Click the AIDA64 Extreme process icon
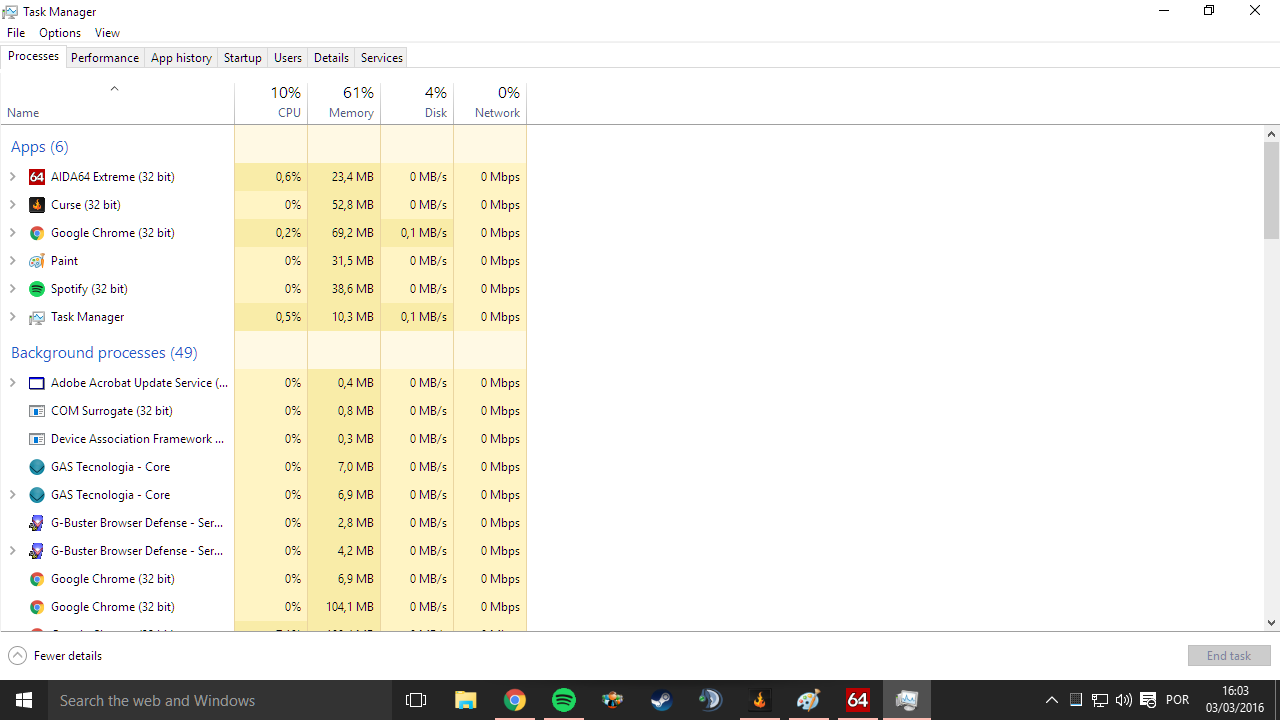 point(37,177)
